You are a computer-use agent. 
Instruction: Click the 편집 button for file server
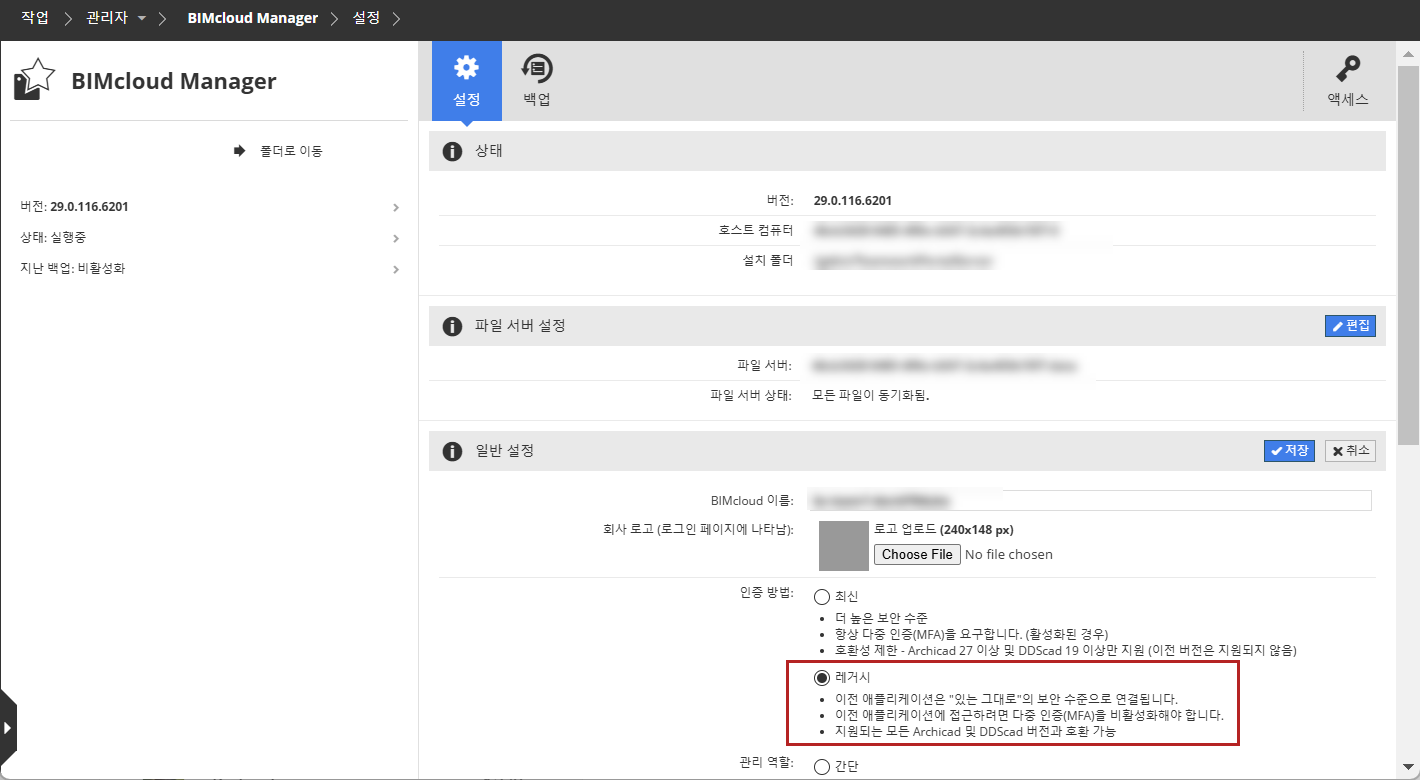[1350, 326]
